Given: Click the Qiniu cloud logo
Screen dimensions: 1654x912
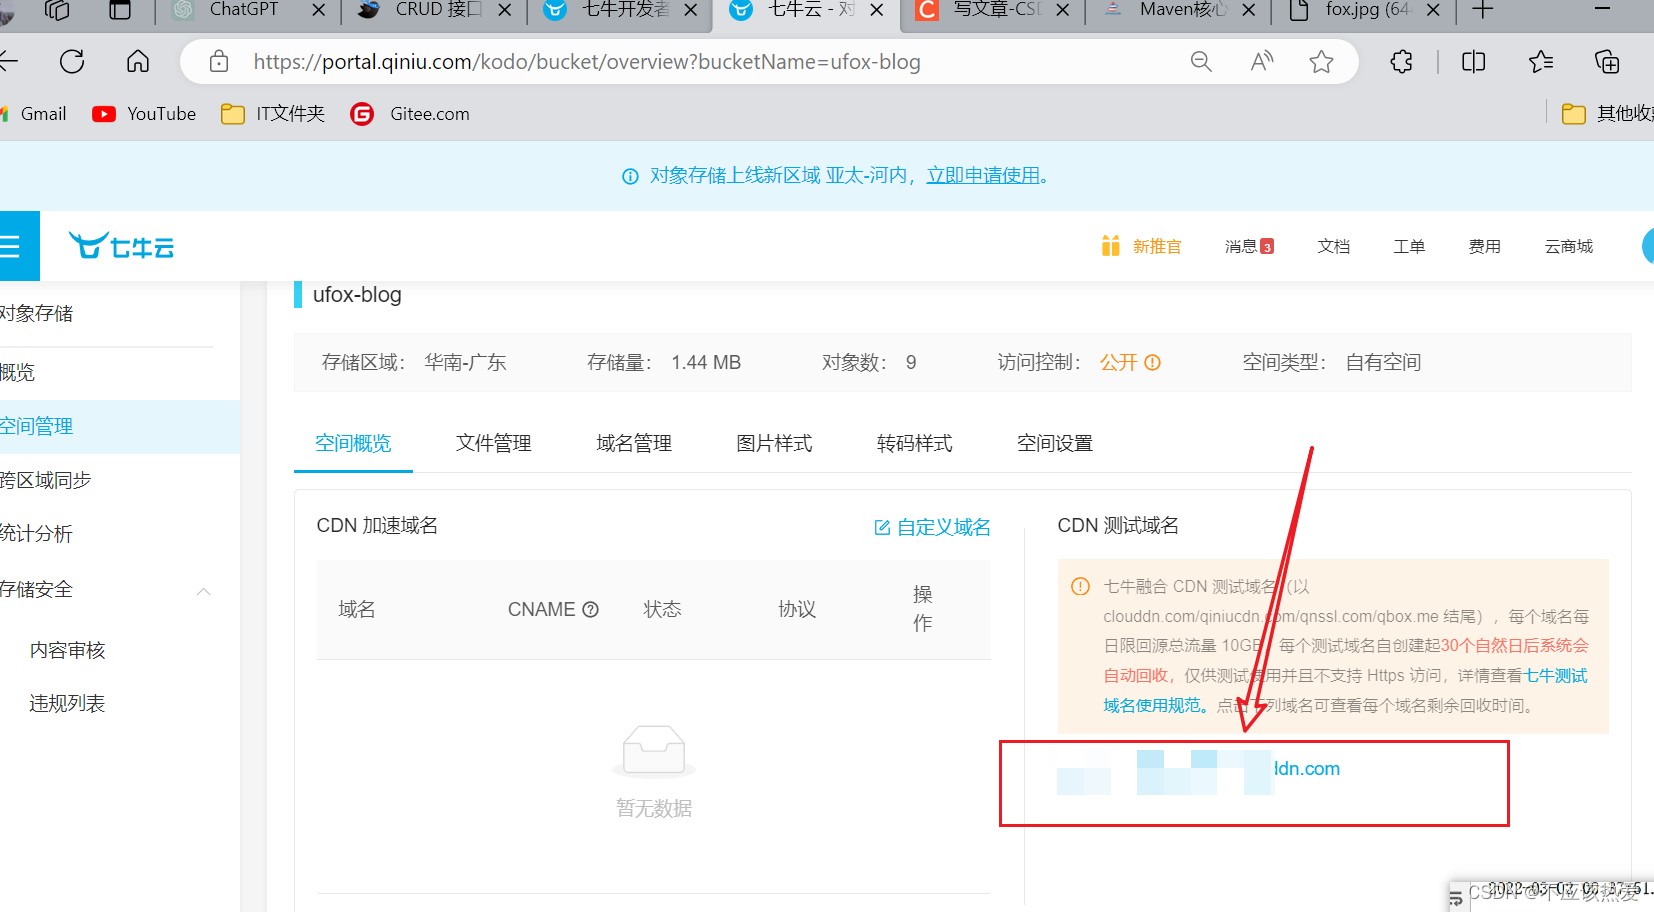Looking at the screenshot, I should click(x=121, y=246).
